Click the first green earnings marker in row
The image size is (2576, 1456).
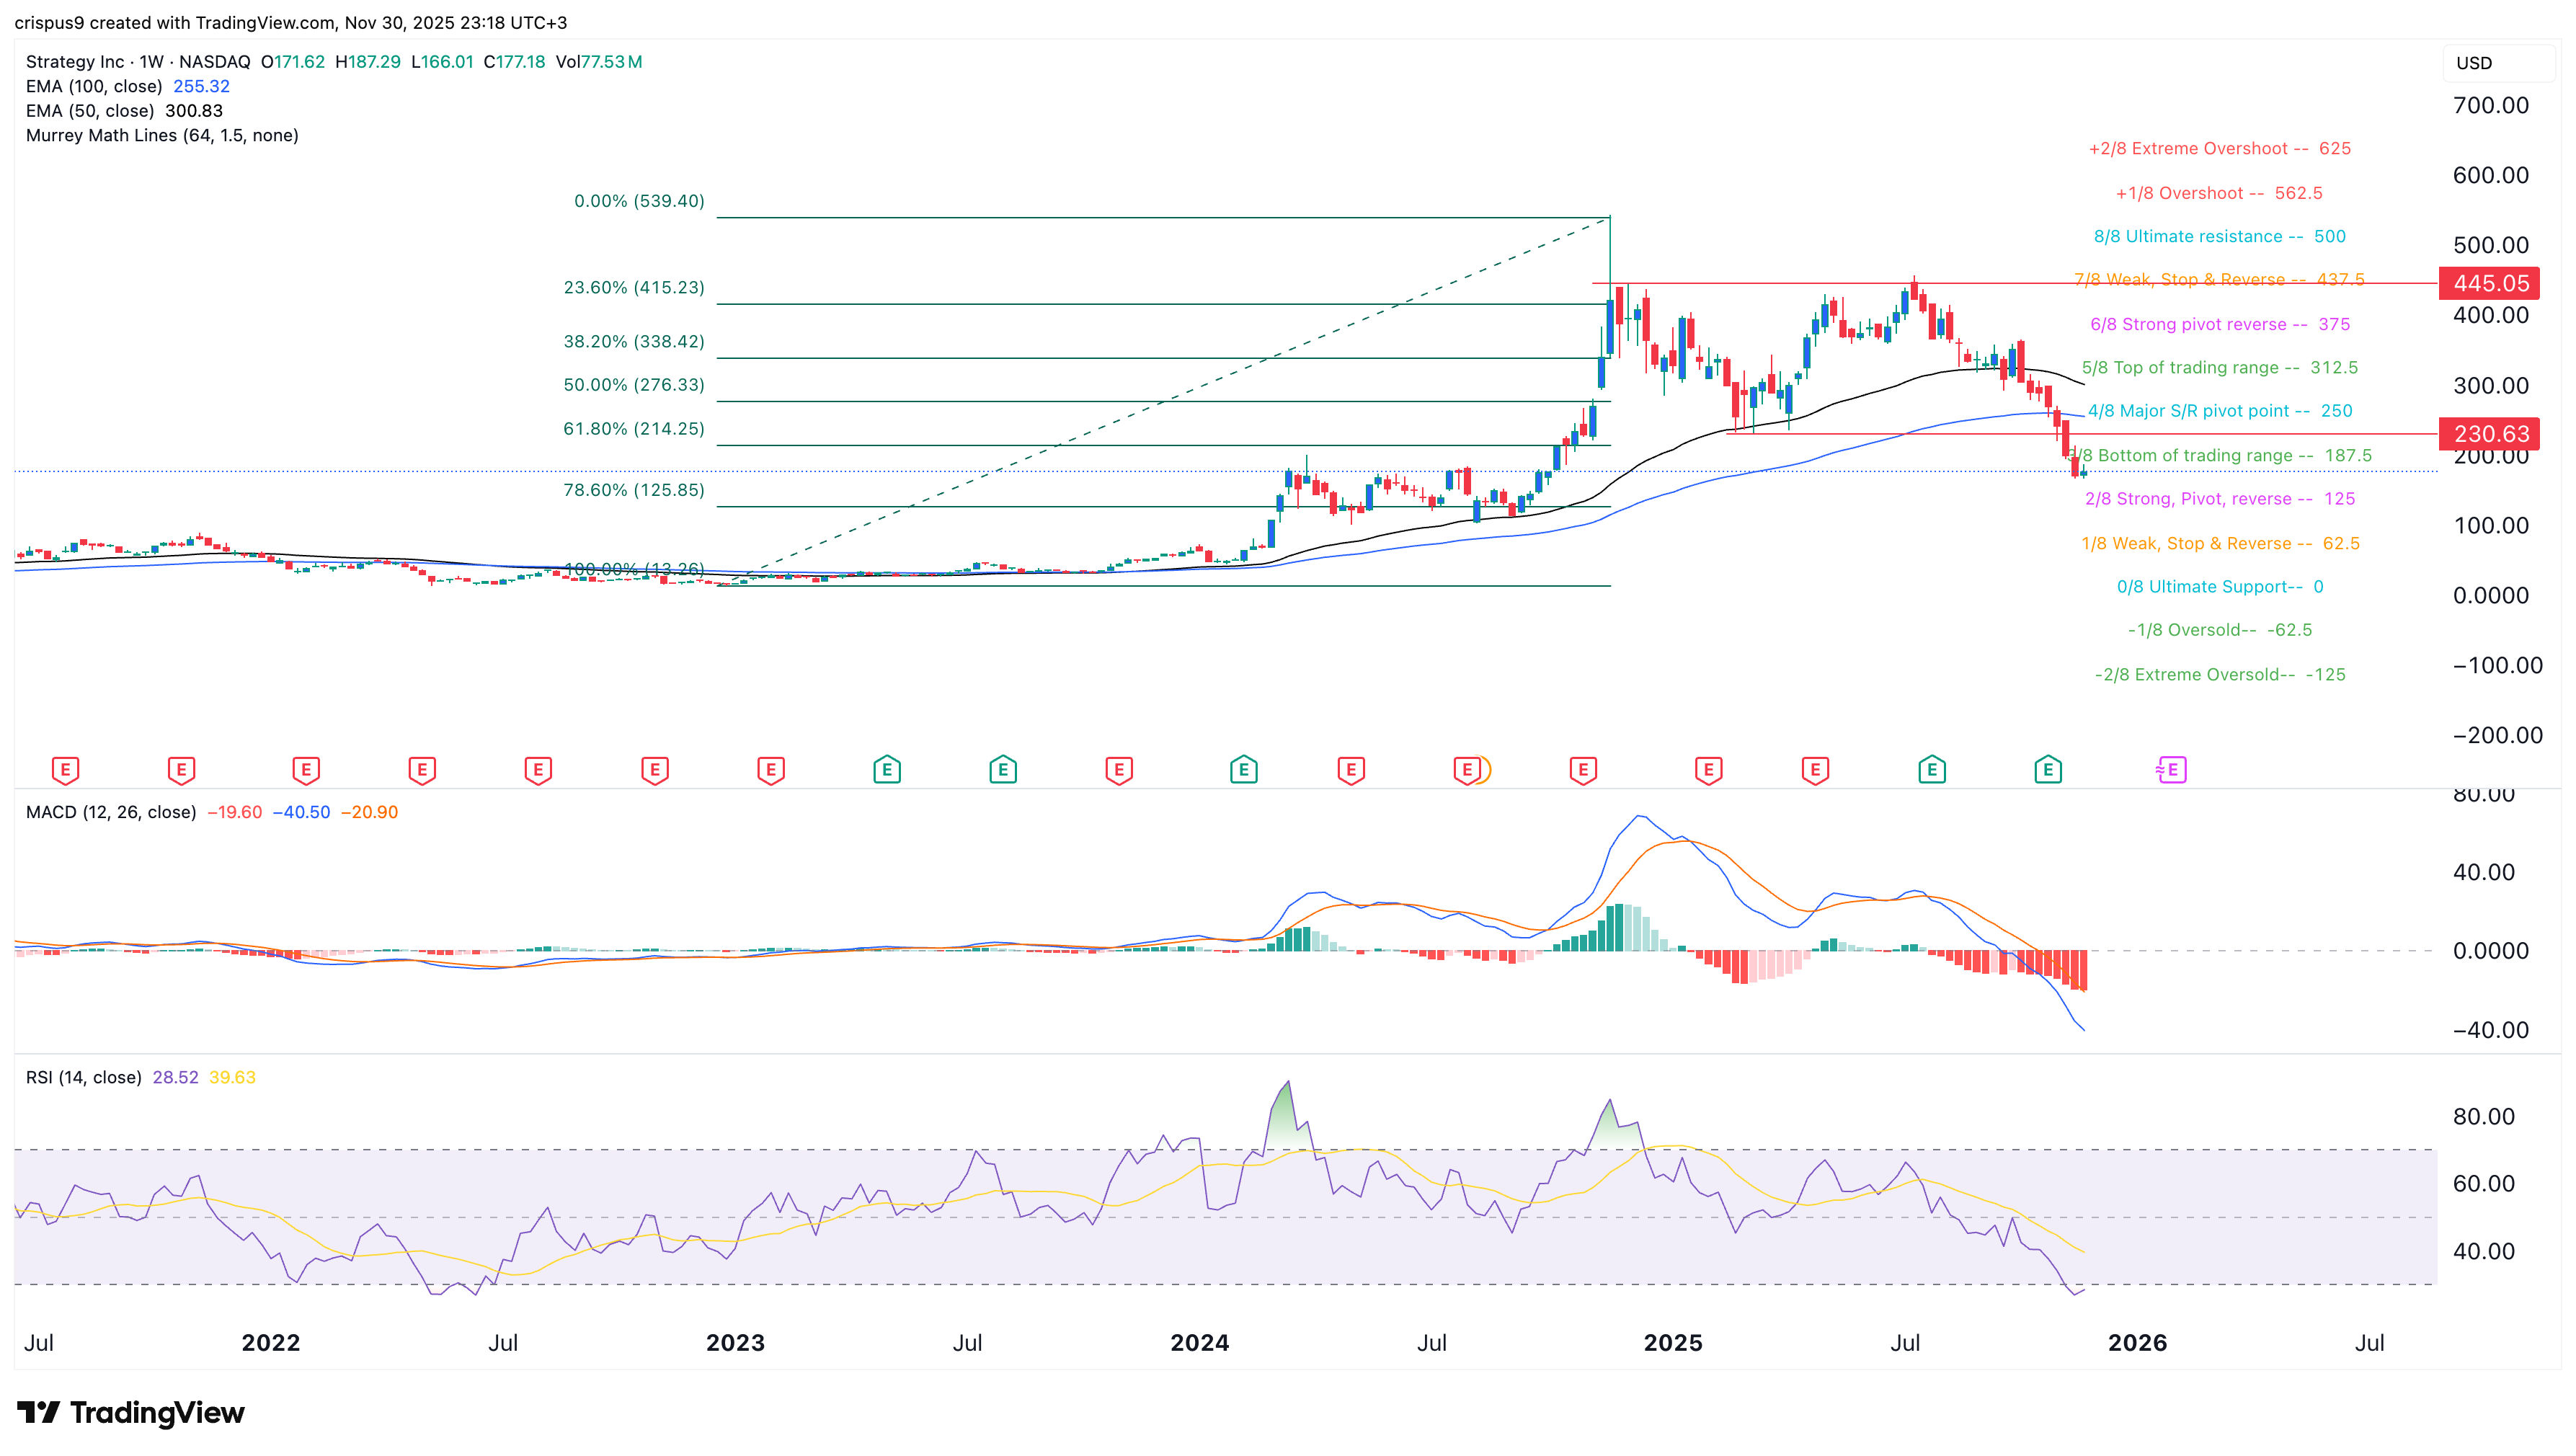887,770
